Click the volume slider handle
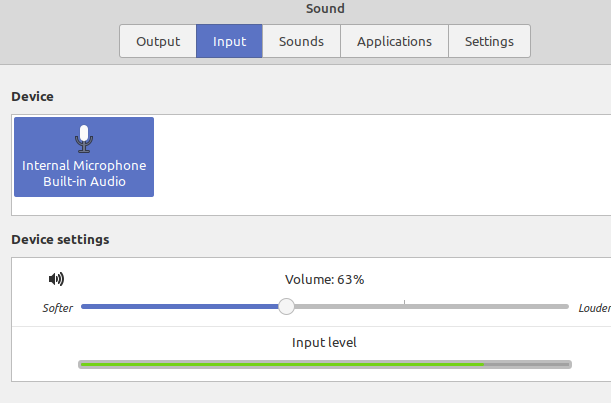 click(x=286, y=307)
